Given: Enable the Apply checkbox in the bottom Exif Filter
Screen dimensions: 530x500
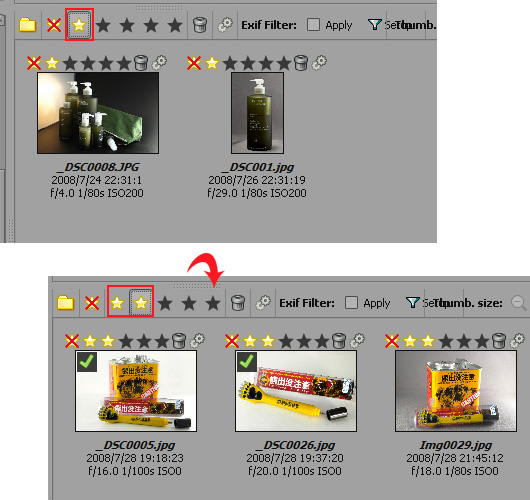Looking at the screenshot, I should (351, 303).
